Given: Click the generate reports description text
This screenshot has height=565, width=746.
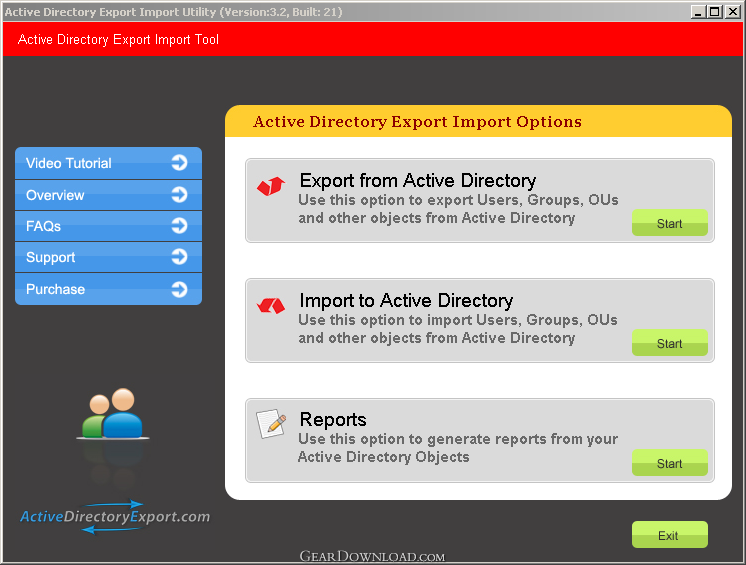Looking at the screenshot, I should tap(458, 448).
